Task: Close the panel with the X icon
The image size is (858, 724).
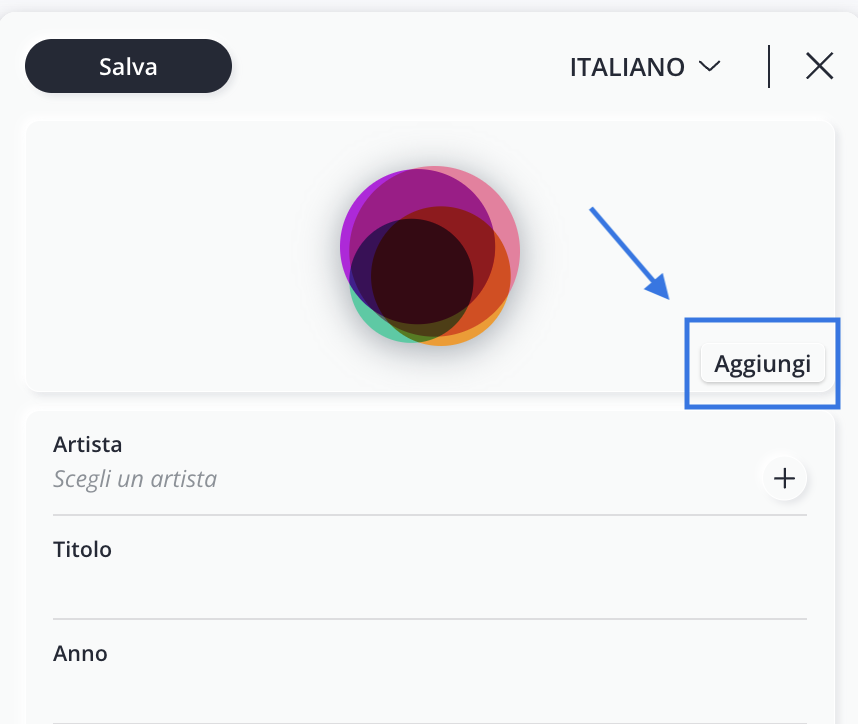Action: coord(819,66)
